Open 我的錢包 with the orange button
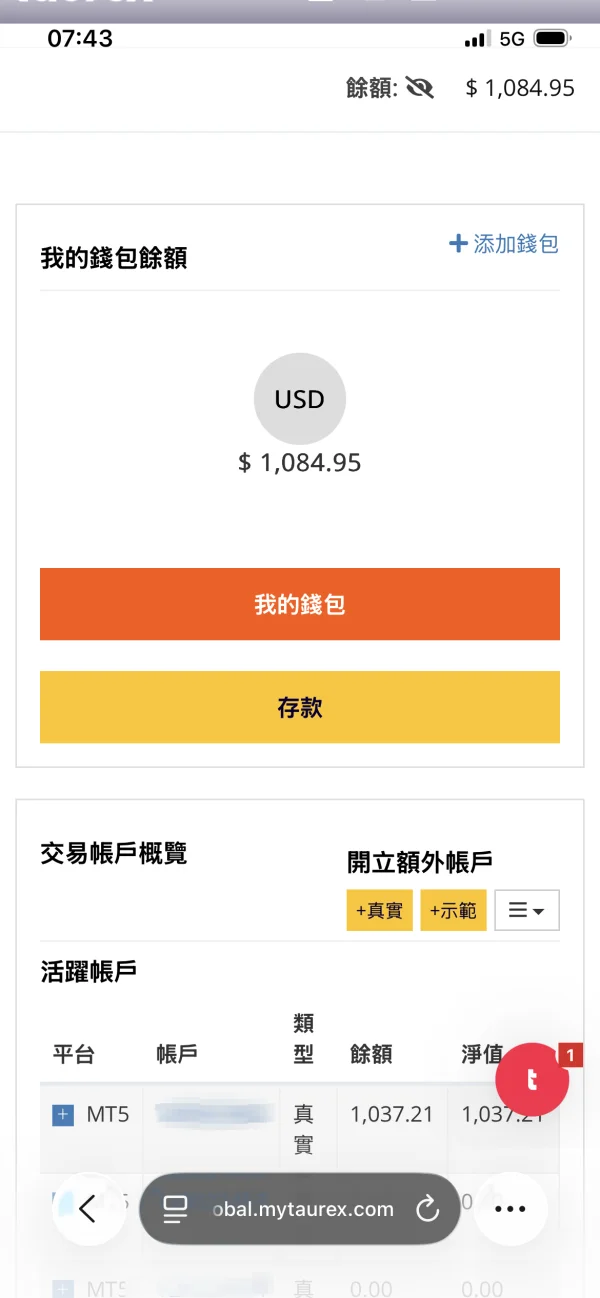Image resolution: width=600 pixels, height=1298 pixels. pos(300,604)
